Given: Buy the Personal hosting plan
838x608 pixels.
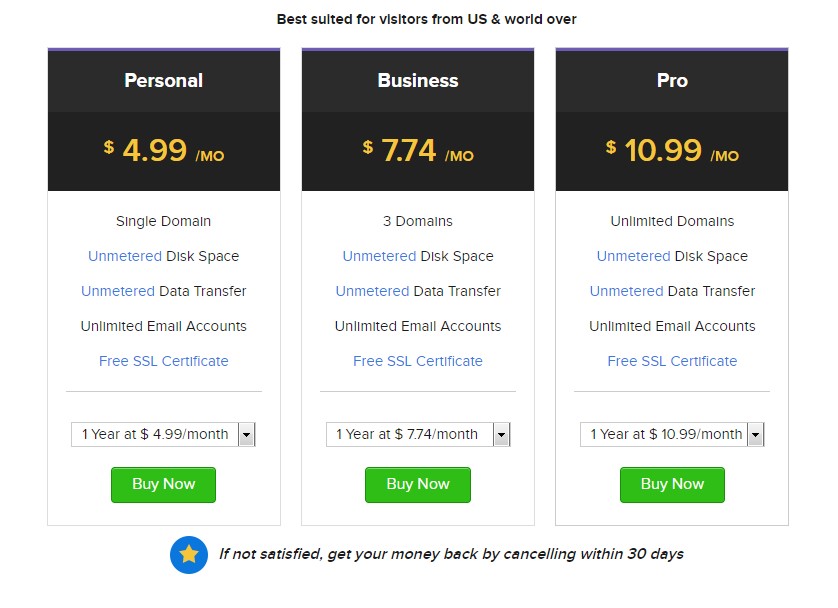Looking at the screenshot, I should click(x=163, y=484).
